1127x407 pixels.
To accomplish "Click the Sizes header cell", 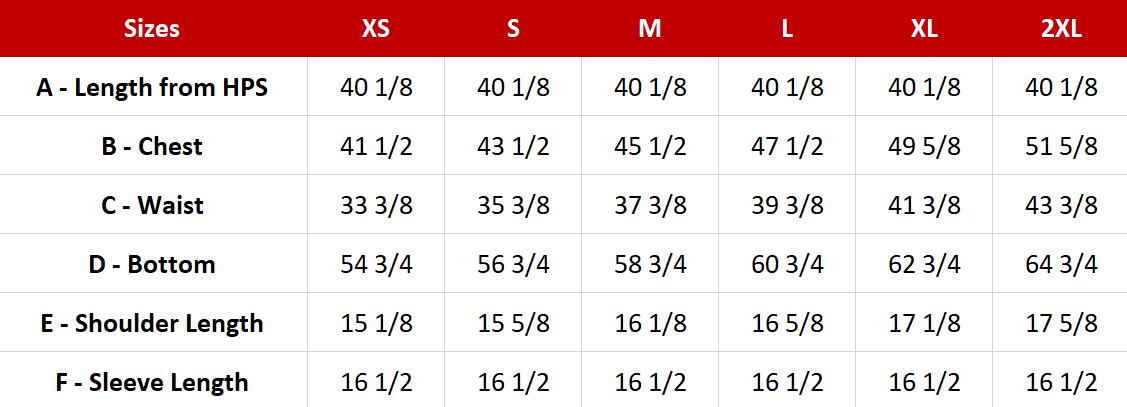I will tap(152, 29).
